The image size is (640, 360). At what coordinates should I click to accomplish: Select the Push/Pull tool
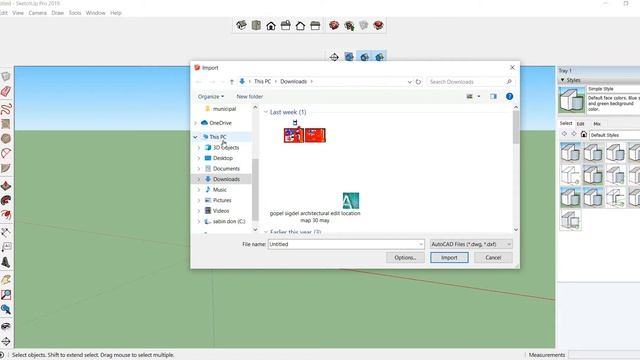click(6, 186)
